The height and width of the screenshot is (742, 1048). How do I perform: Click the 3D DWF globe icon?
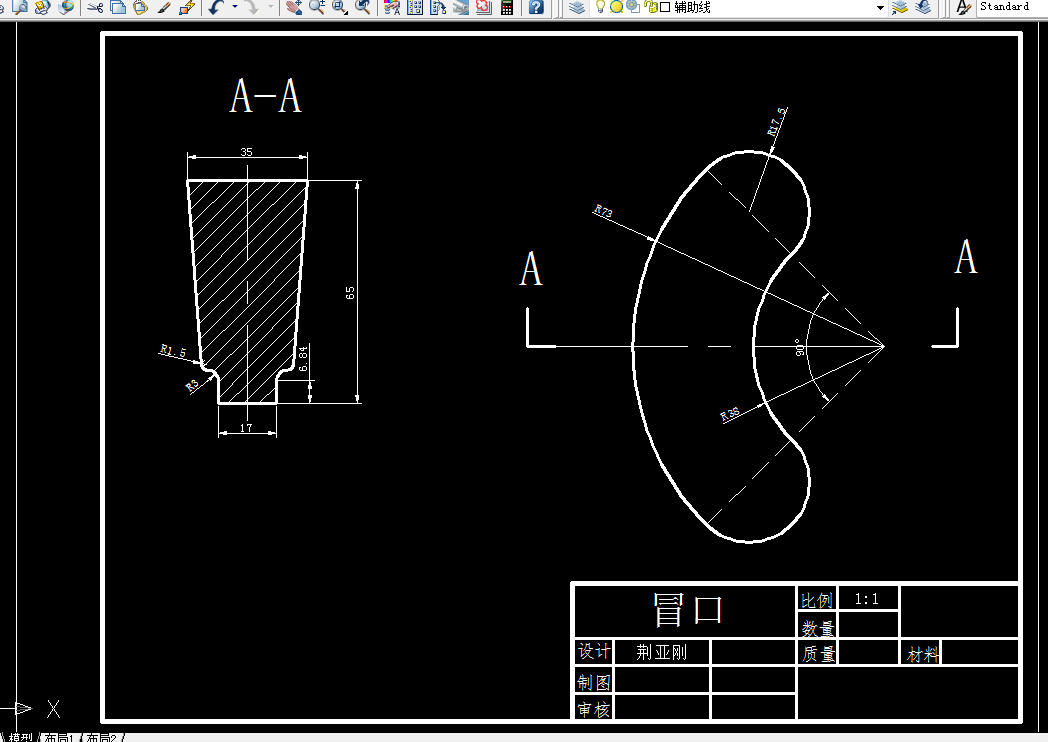66,7
